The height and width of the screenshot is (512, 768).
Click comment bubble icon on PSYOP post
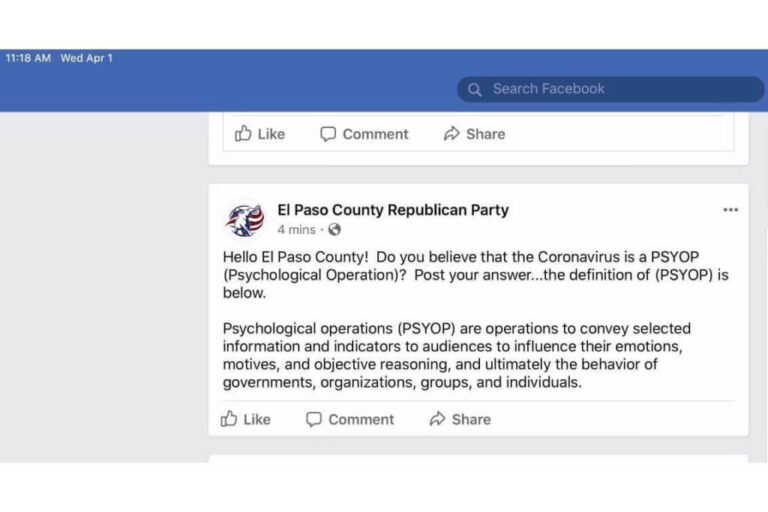pyautogui.click(x=313, y=419)
